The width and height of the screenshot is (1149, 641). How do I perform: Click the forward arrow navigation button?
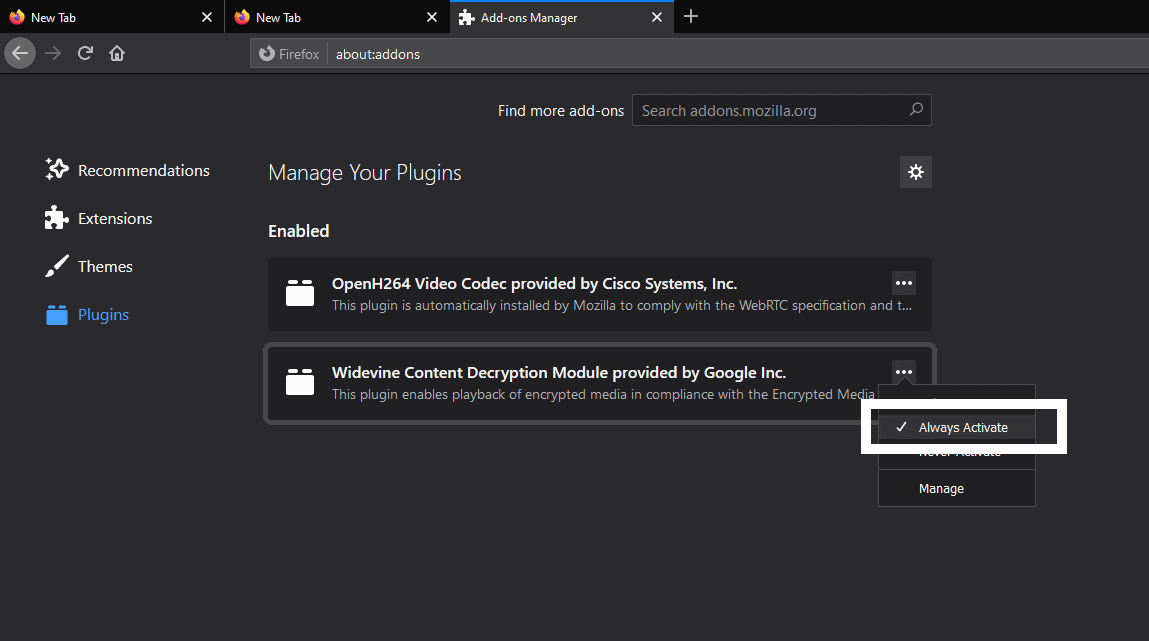pyautogui.click(x=53, y=53)
